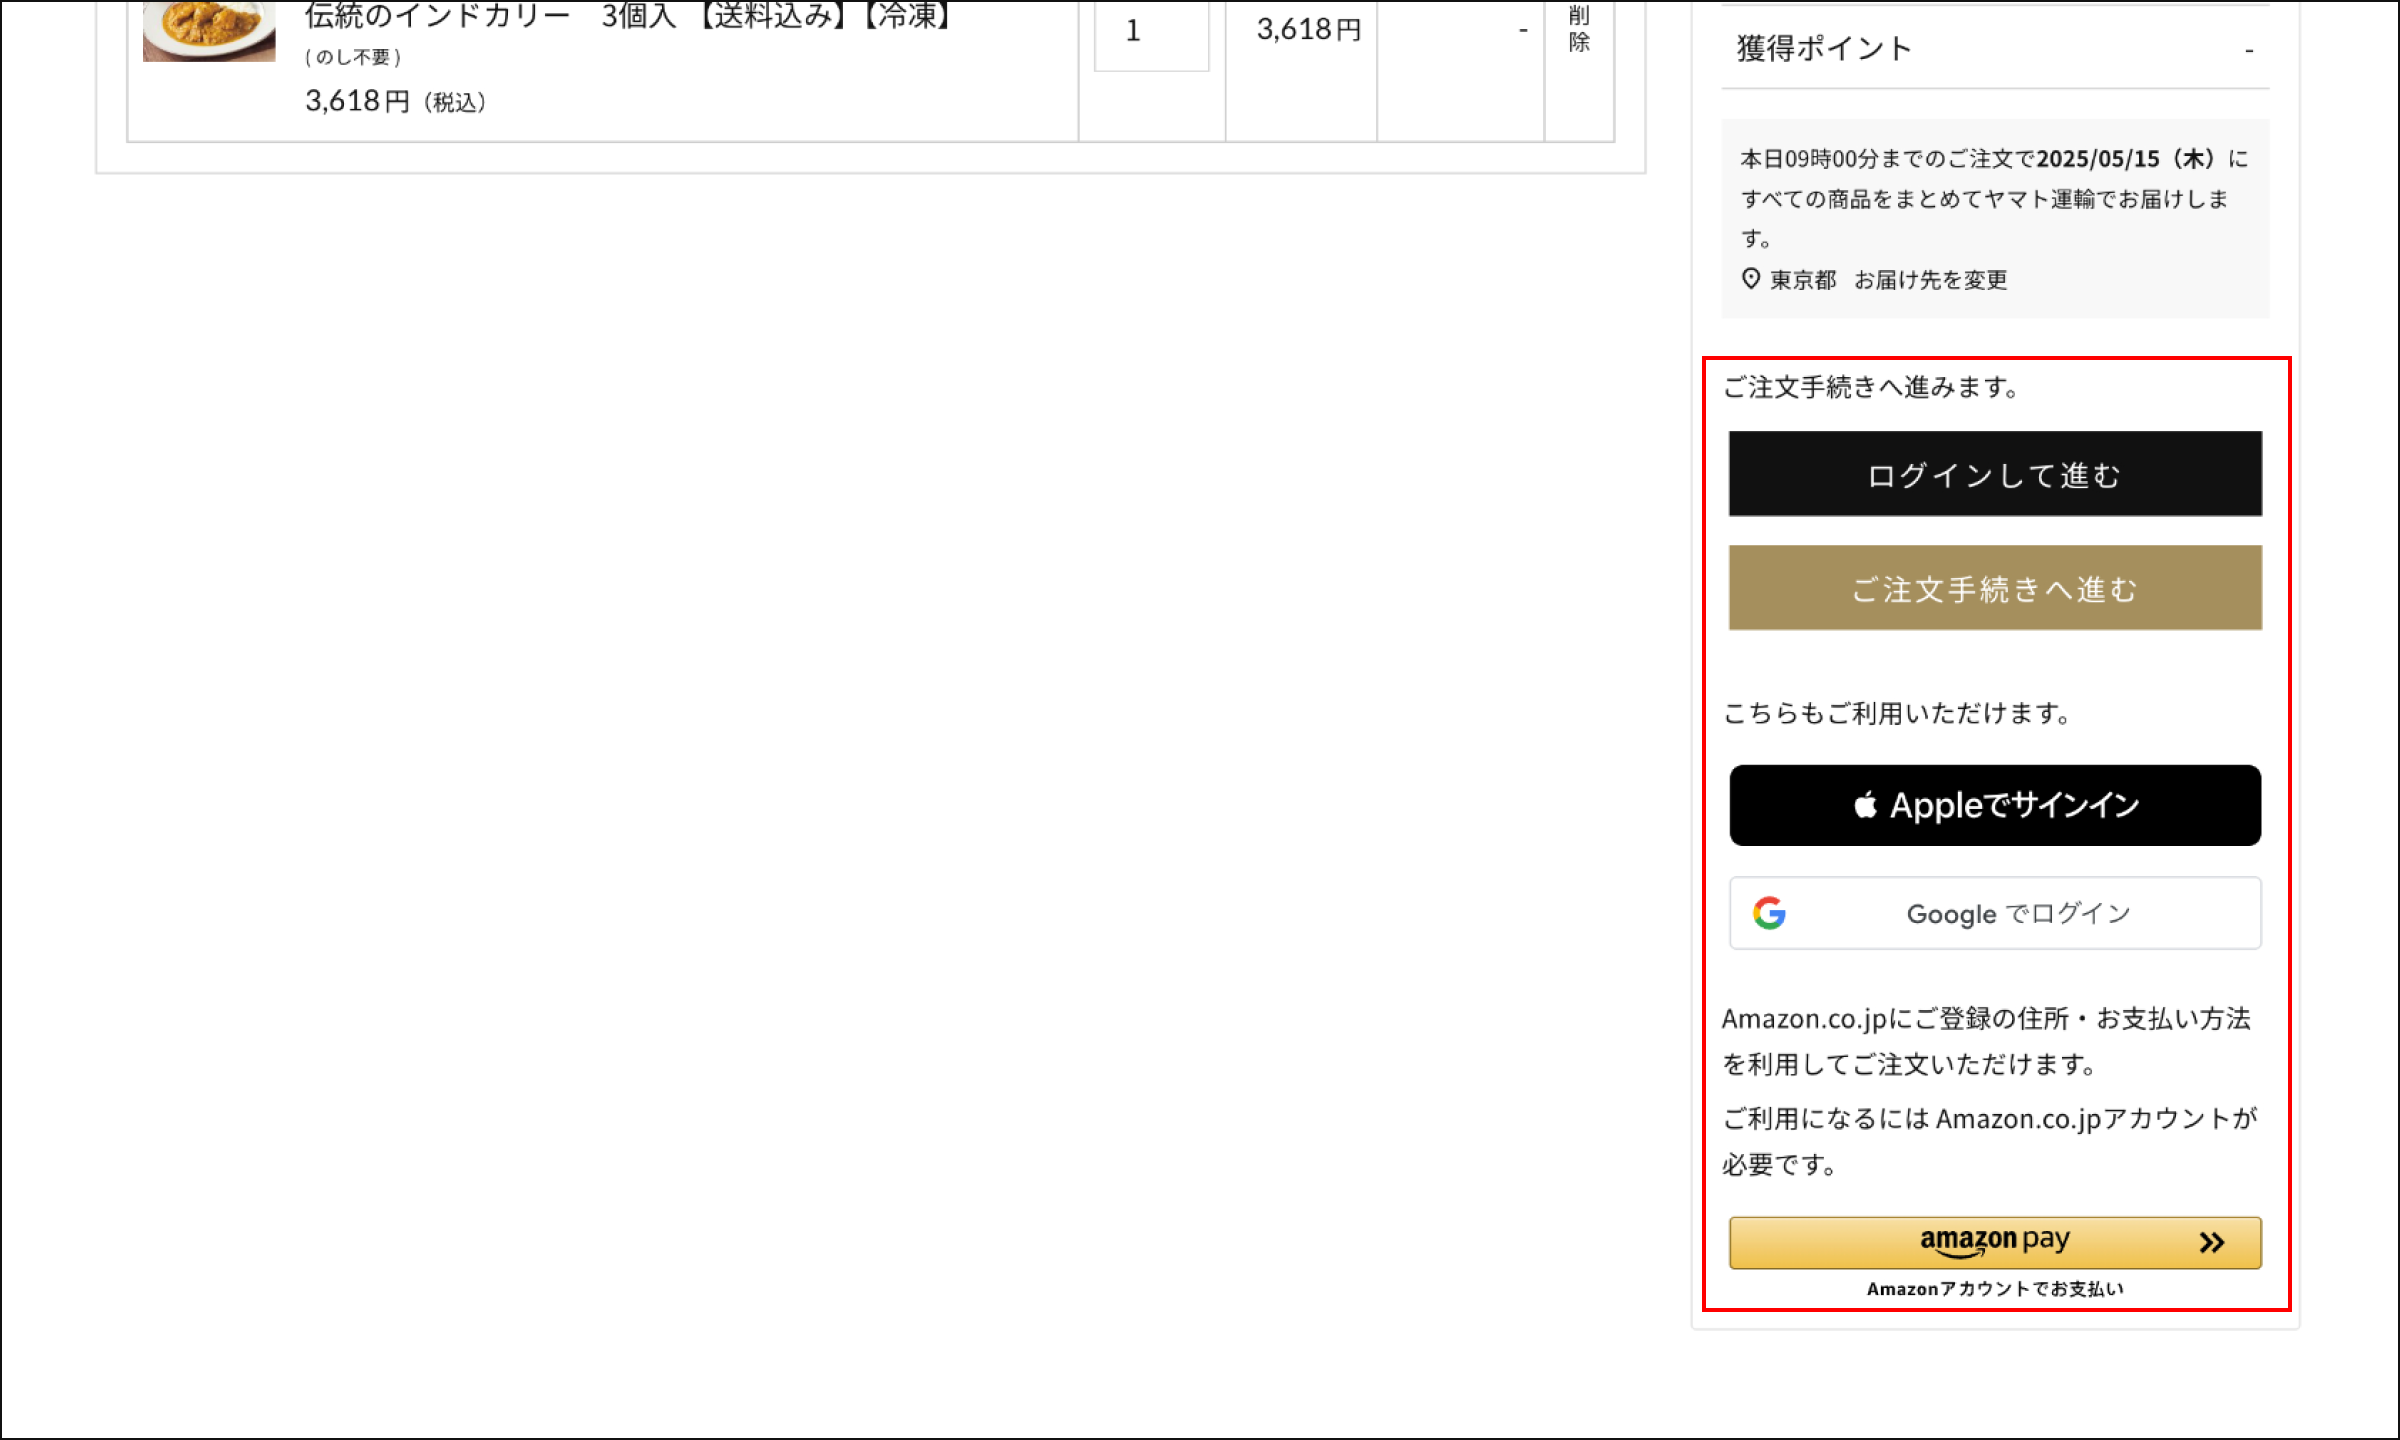This screenshot has height=1440, width=2400.
Task: Choose the Google でログイン label
Action: 2018,914
